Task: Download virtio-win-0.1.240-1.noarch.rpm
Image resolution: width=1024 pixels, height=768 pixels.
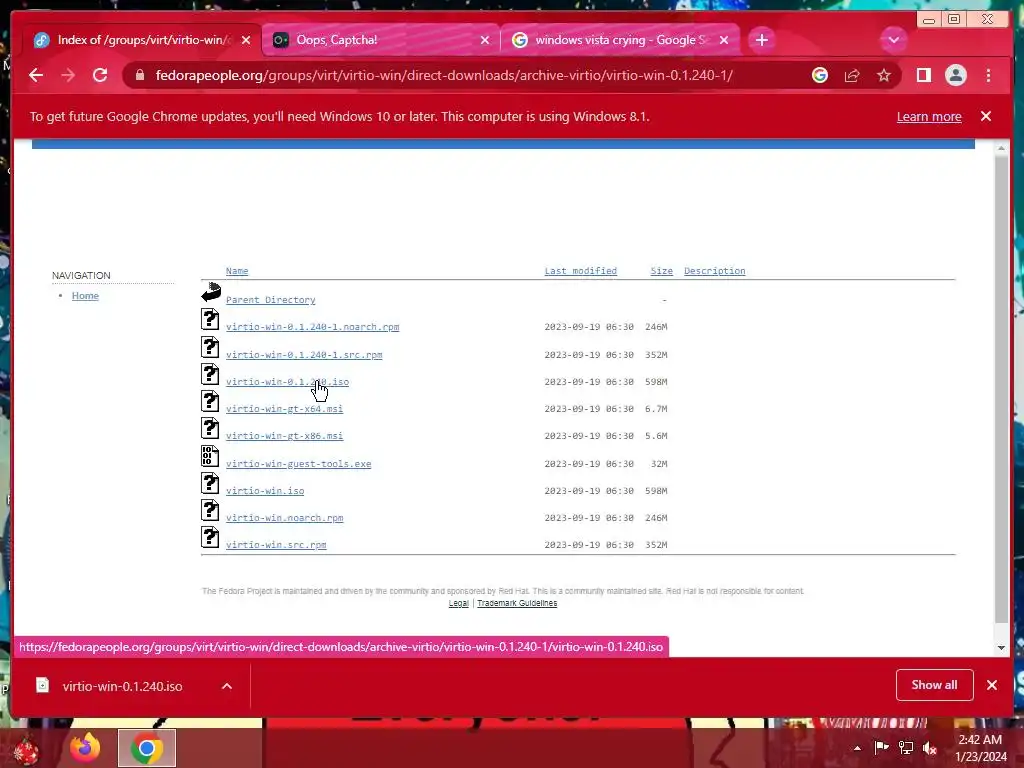Action: coord(312,327)
